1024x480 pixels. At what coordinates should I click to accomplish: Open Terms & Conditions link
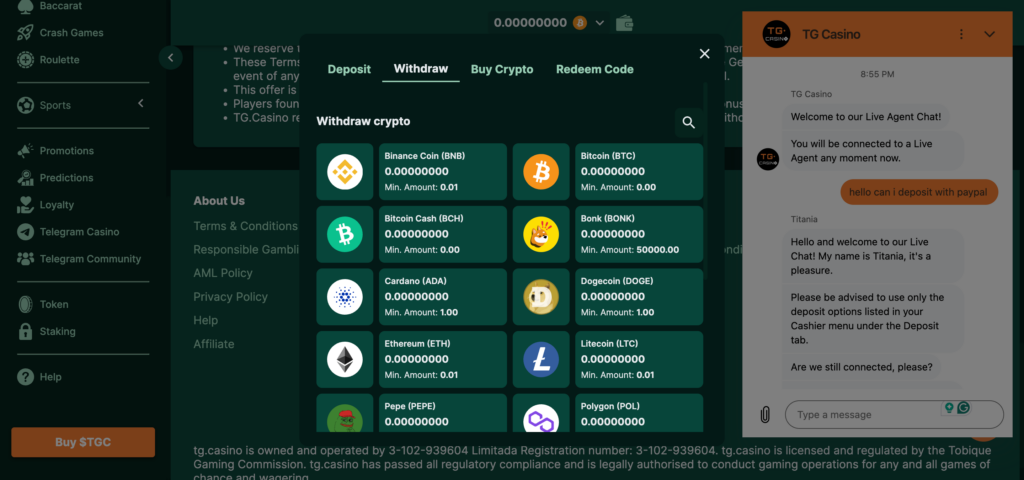[246, 226]
